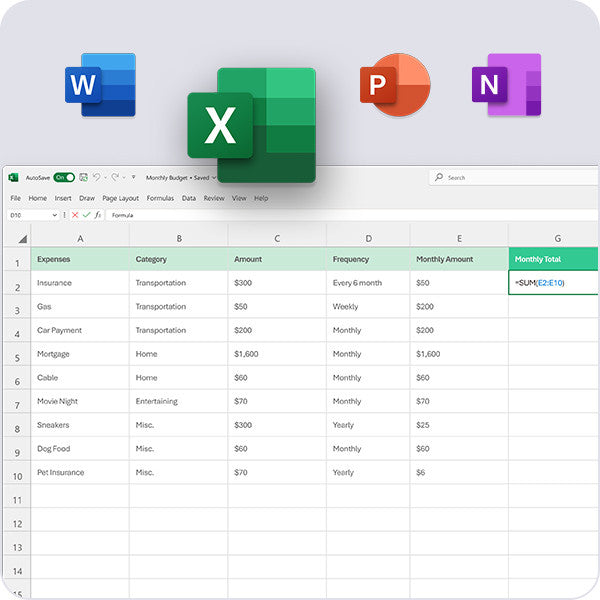Open the File menu
Image resolution: width=600 pixels, height=600 pixels.
pyautogui.click(x=15, y=198)
